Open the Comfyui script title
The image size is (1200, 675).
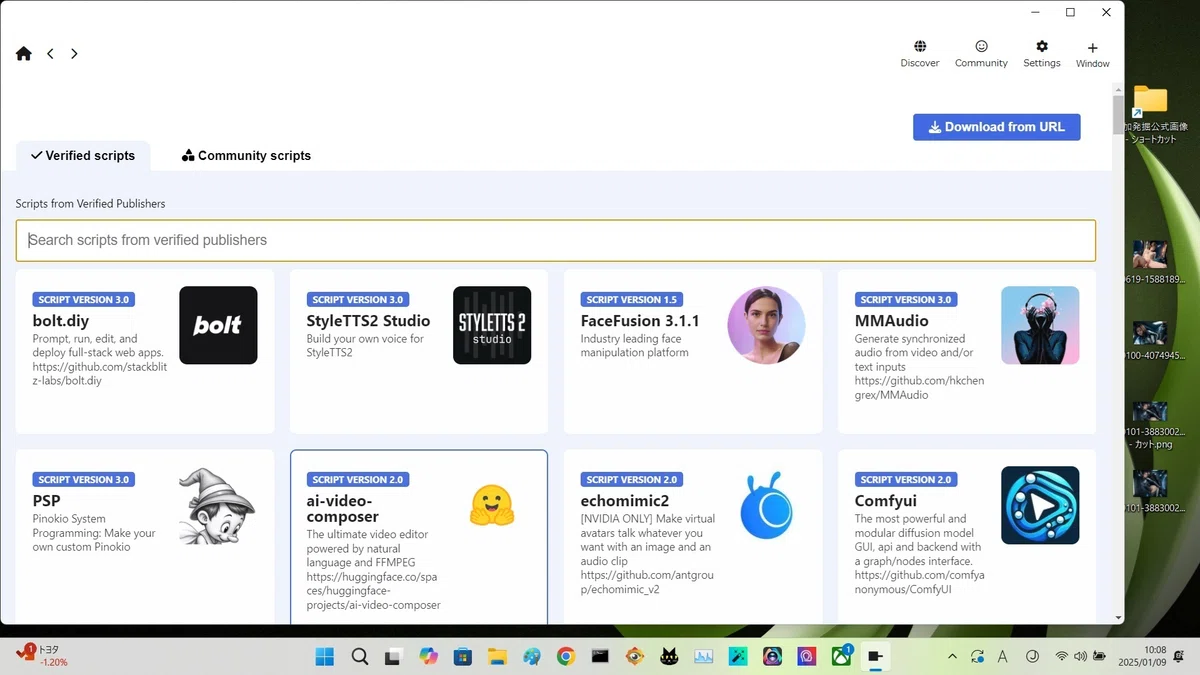(885, 501)
